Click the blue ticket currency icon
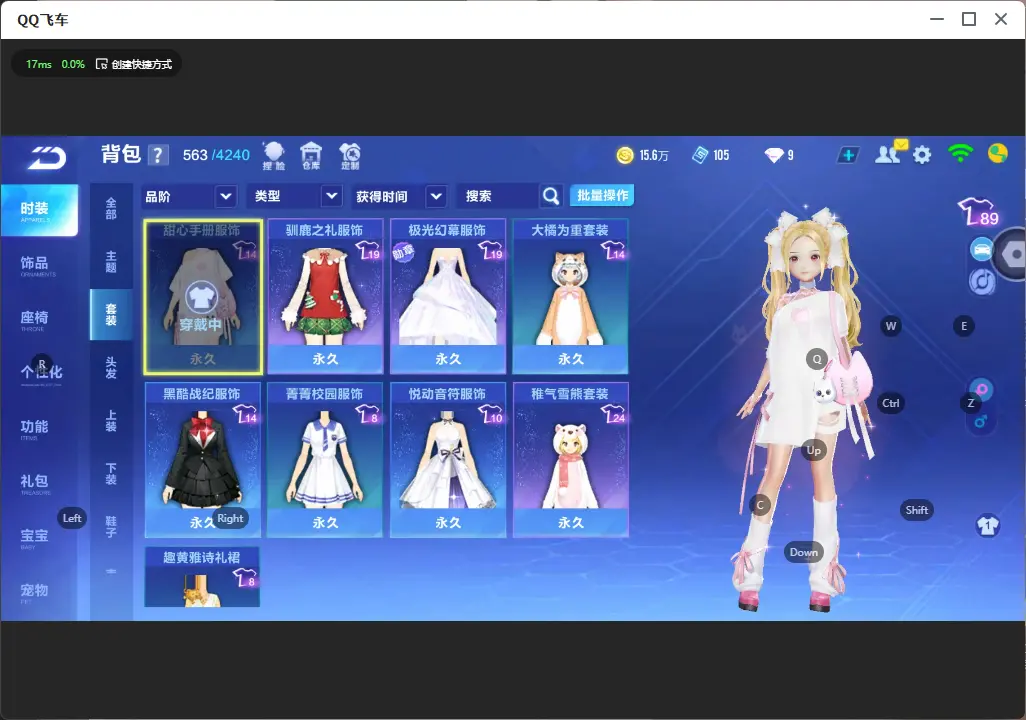The image size is (1026, 720). click(700, 155)
